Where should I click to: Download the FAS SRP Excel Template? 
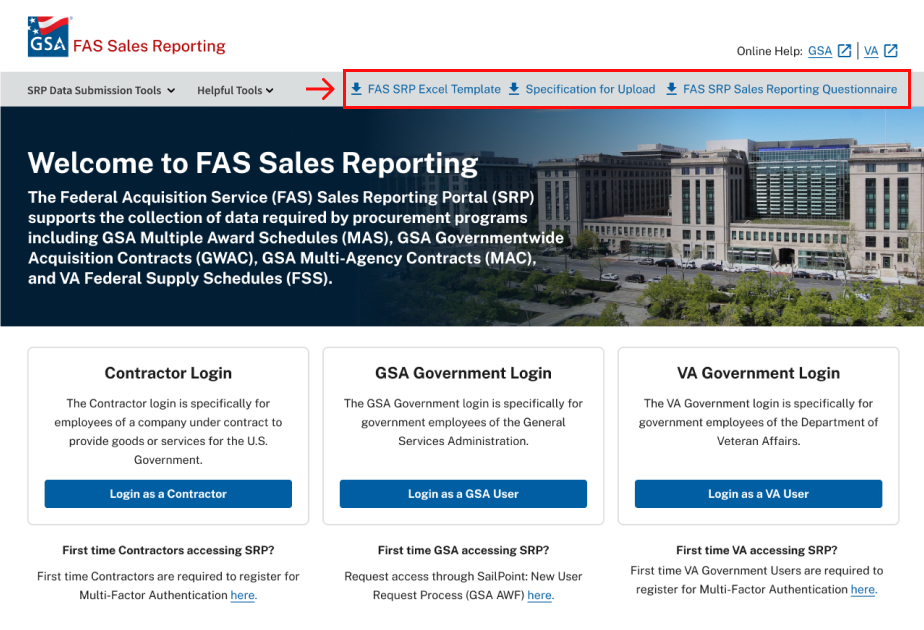434,89
